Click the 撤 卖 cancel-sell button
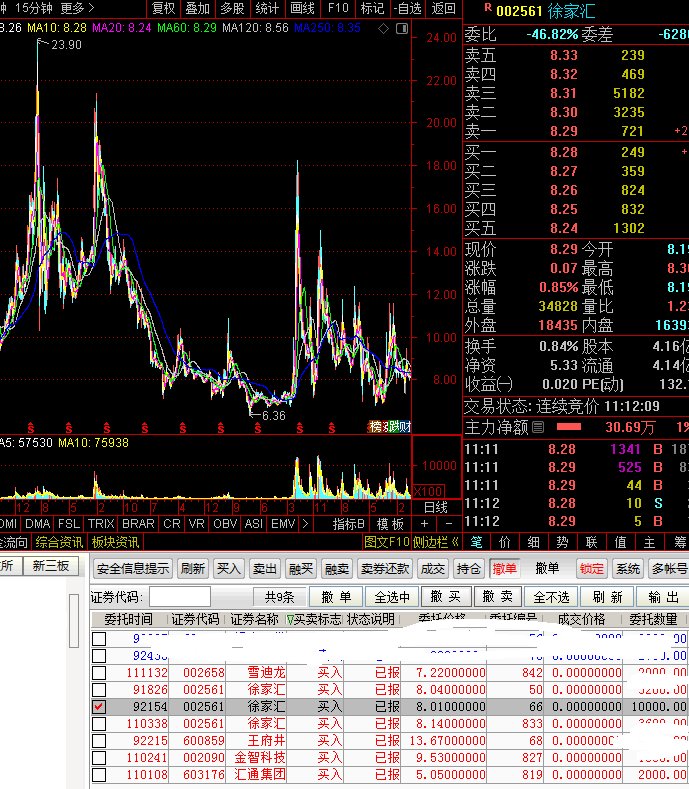 tap(498, 597)
